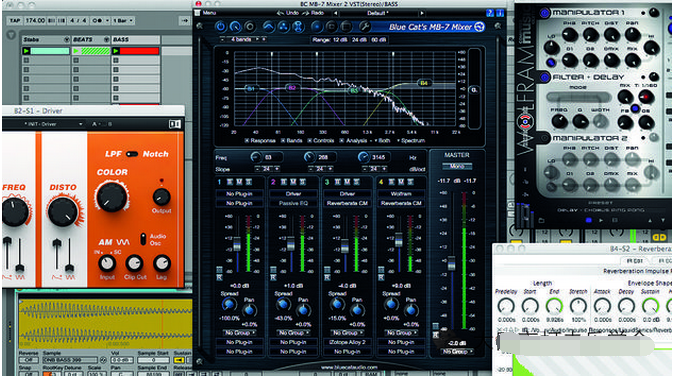Toggle the LPF / Notch switch
The height and width of the screenshot is (384, 677).
click(x=132, y=154)
